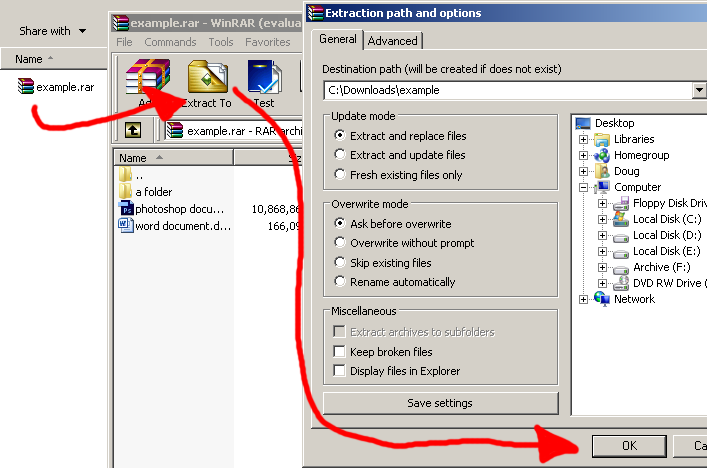Image resolution: width=707 pixels, height=468 pixels.
Task: Open the Destination path dropdown
Action: (699, 90)
